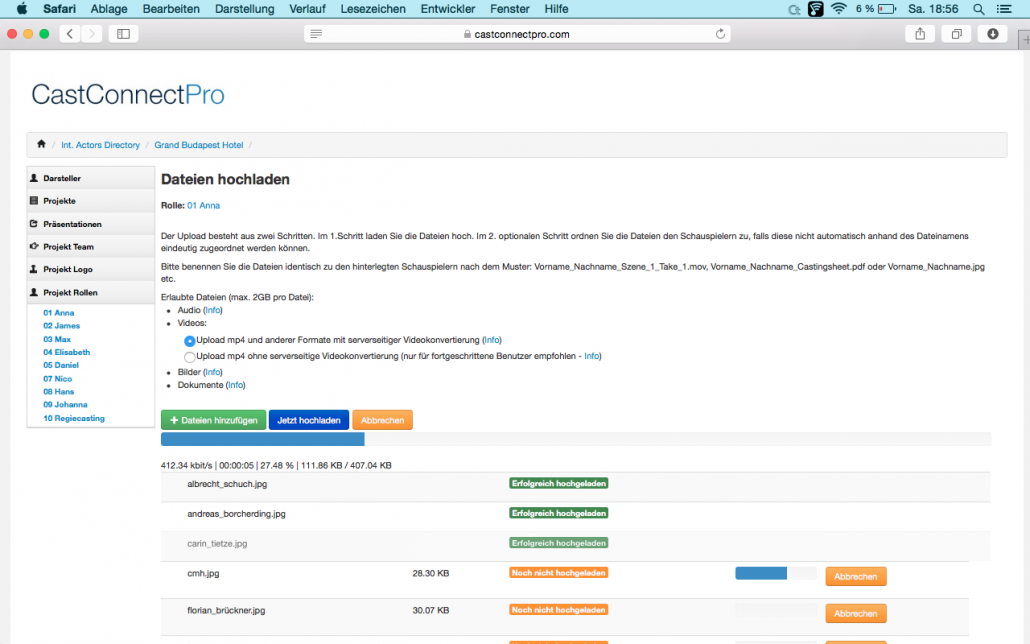Select role 04 Elisabeth in sidebar
This screenshot has height=644, width=1030.
(x=66, y=352)
